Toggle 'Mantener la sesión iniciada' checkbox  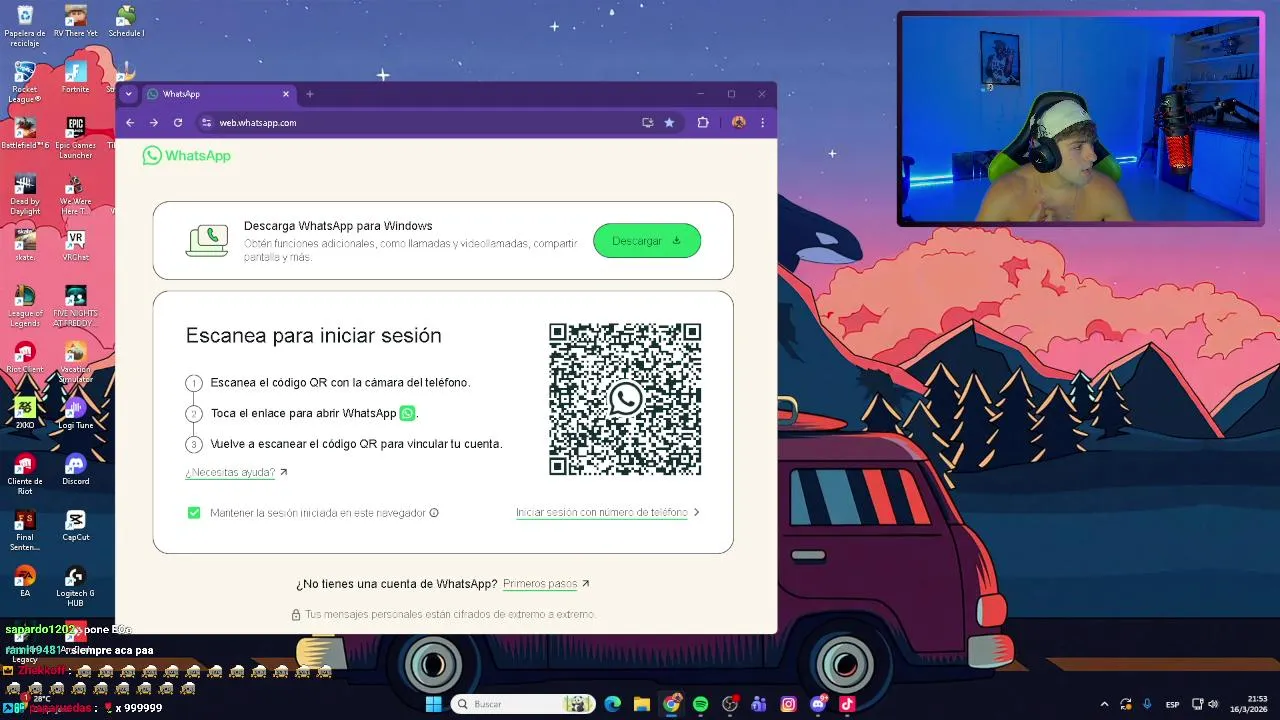194,513
